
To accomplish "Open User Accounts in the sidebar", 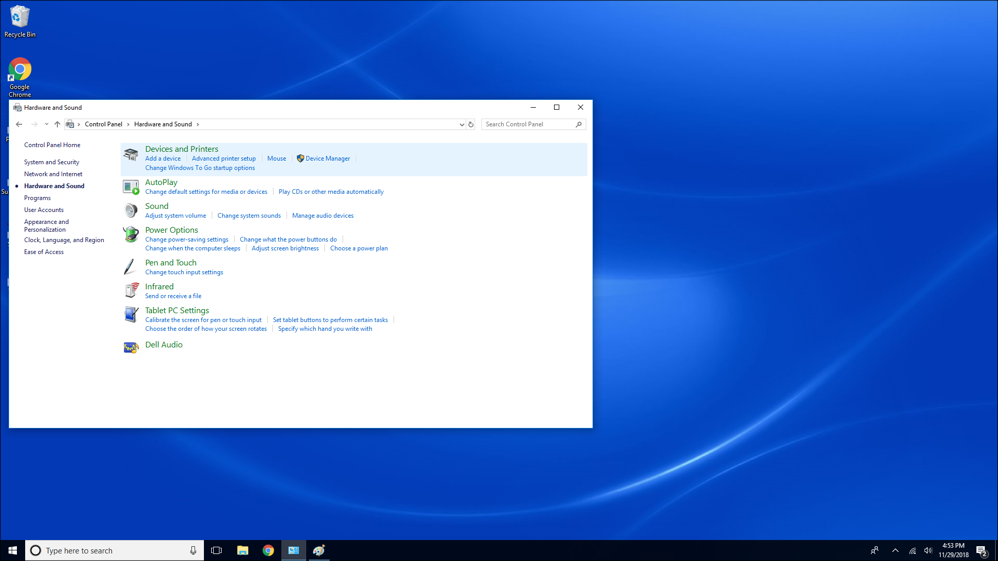I will tap(44, 210).
